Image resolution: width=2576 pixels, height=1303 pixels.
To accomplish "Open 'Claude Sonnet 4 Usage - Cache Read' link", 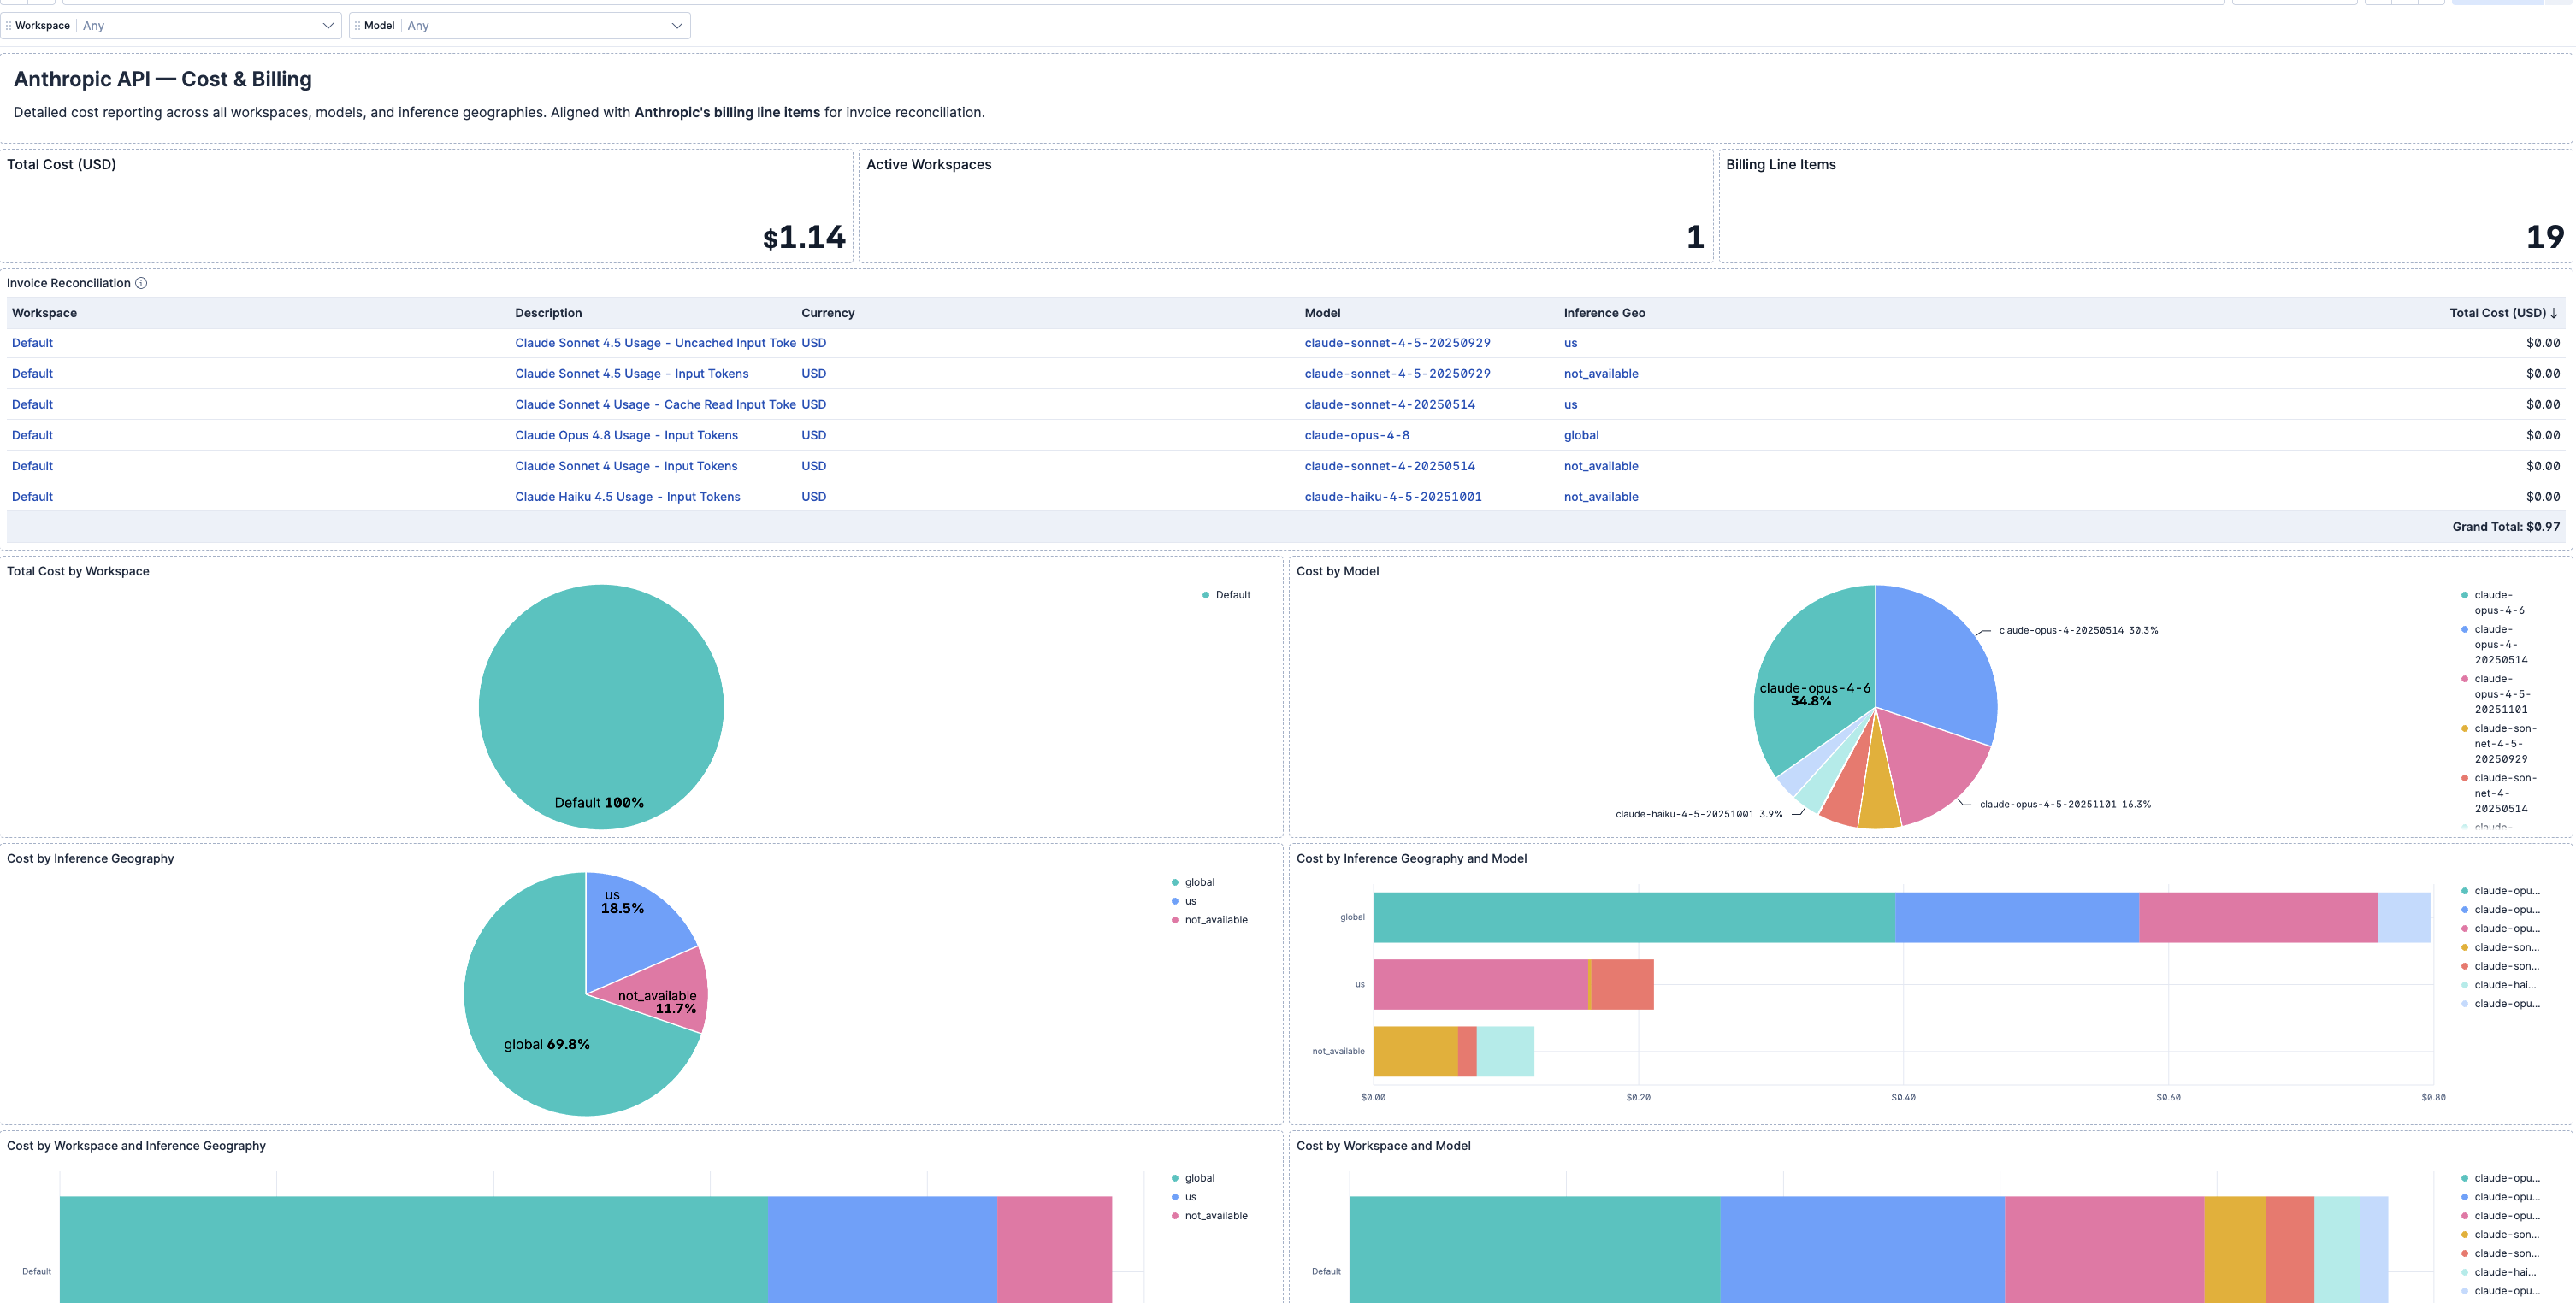I will tap(655, 405).
